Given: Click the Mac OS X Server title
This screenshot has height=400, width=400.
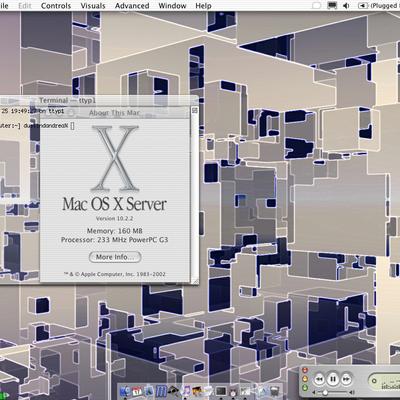Looking at the screenshot, I should point(114,204).
